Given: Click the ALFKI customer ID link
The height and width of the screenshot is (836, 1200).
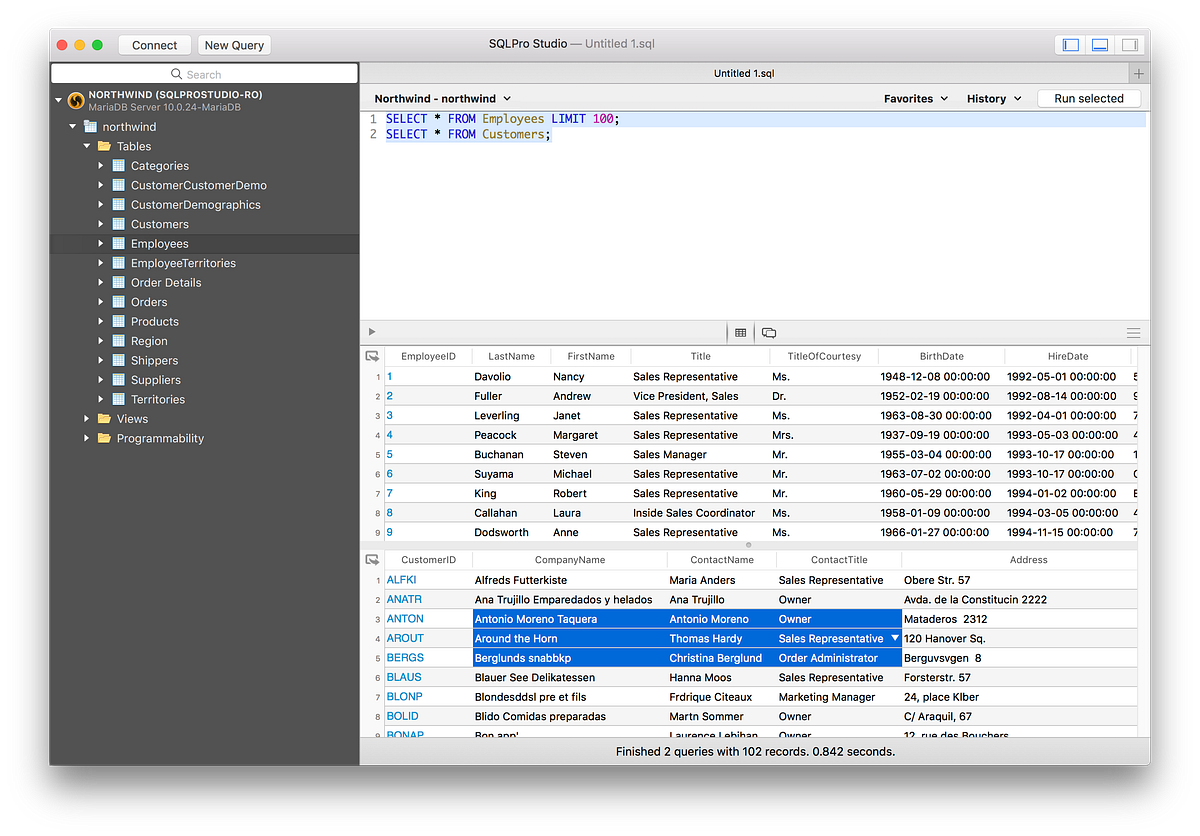Looking at the screenshot, I should click(x=403, y=579).
